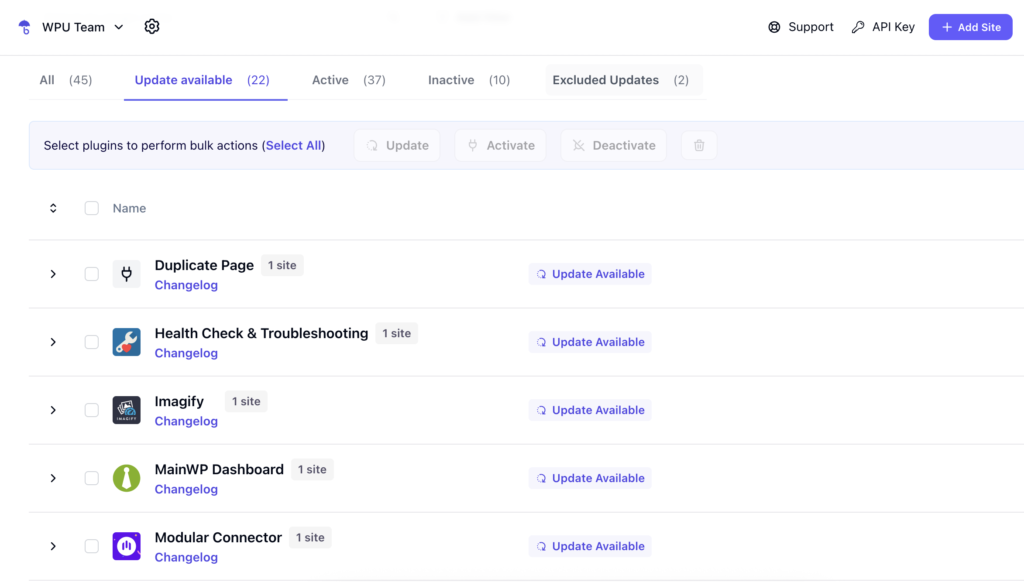The height and width of the screenshot is (582, 1024).
Task: Expand the Modular Connector row
Action: coord(53,546)
